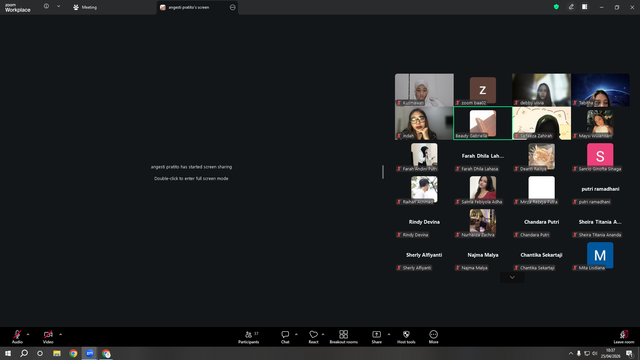Open Google Chrome from taskbar
Viewport: 640px width, 360px height.
coord(73,353)
